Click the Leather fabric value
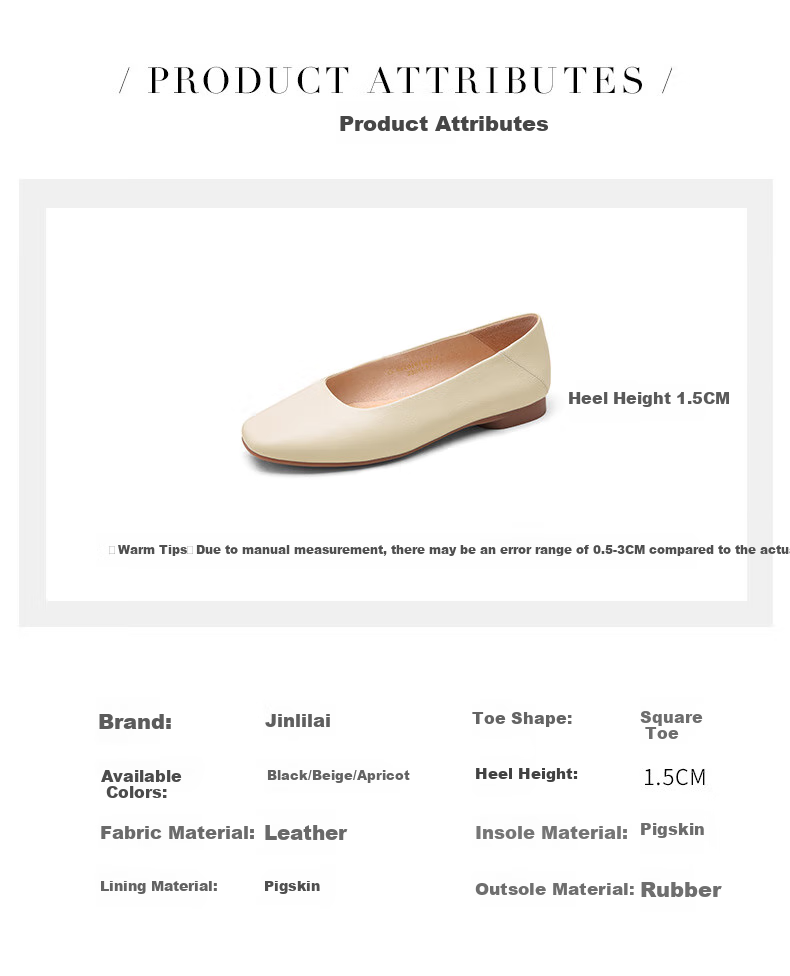Image resolution: width=790 pixels, height=976 pixels. tap(306, 833)
